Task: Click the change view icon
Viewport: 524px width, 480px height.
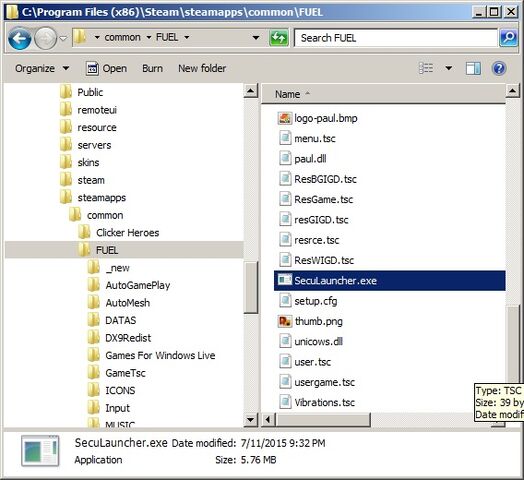Action: tap(426, 69)
